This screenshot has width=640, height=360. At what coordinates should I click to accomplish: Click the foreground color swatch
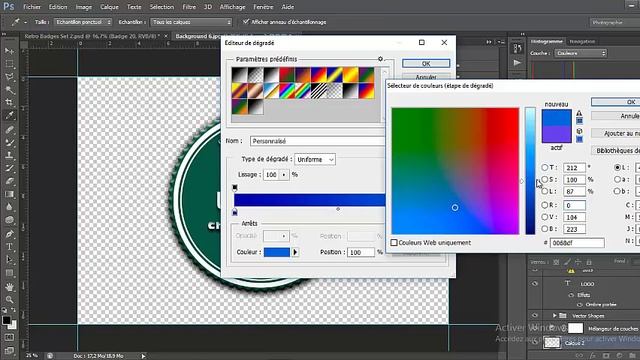pos(6,320)
